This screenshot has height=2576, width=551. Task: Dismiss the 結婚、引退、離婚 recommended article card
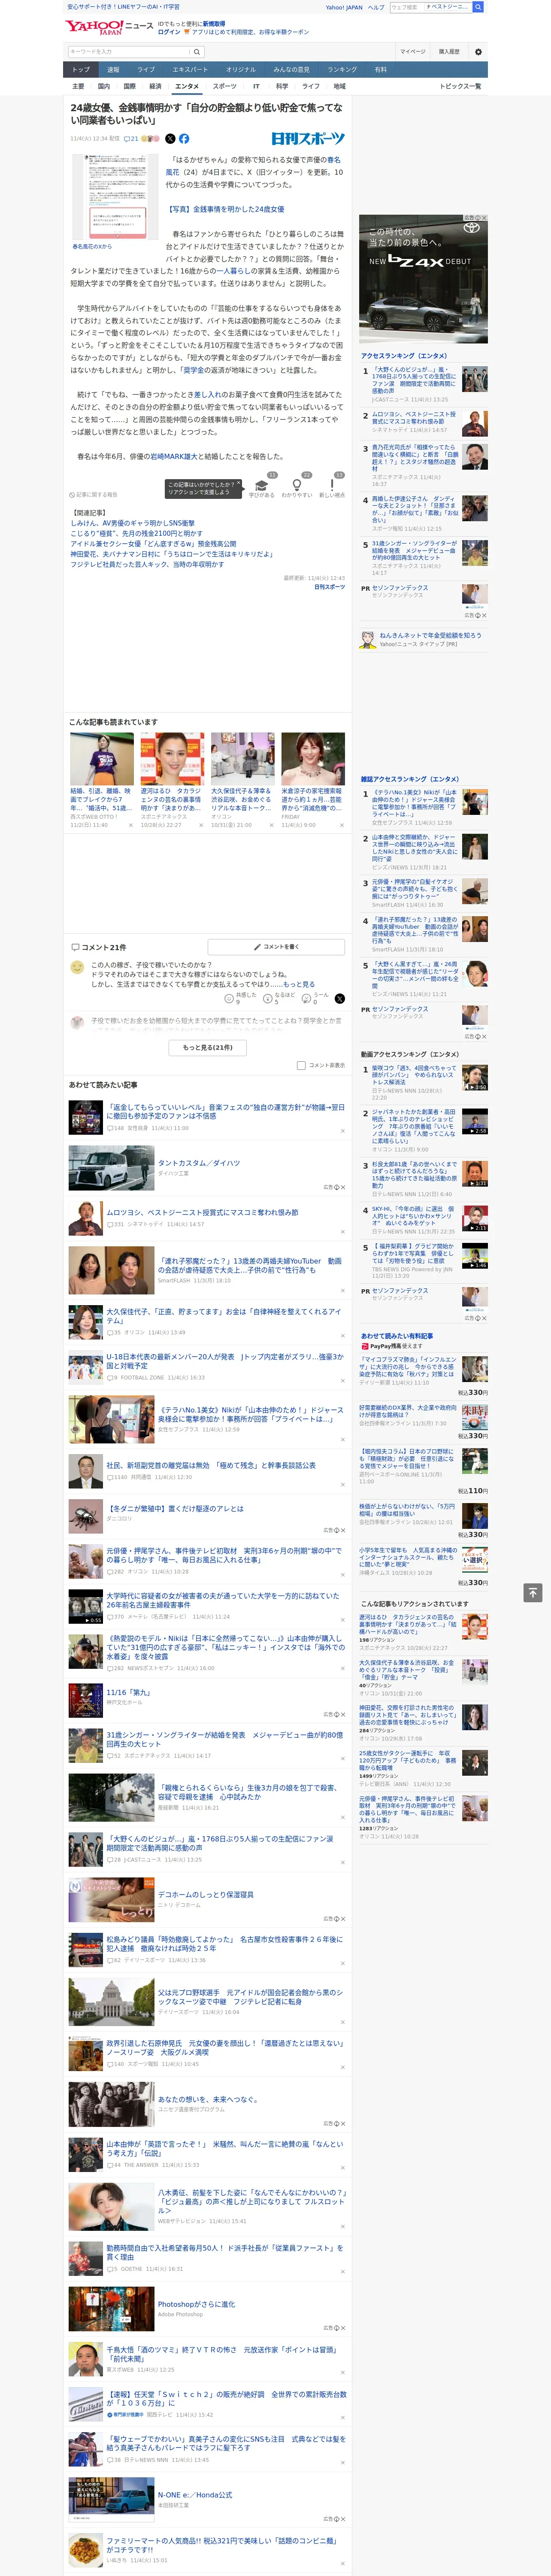point(130,825)
